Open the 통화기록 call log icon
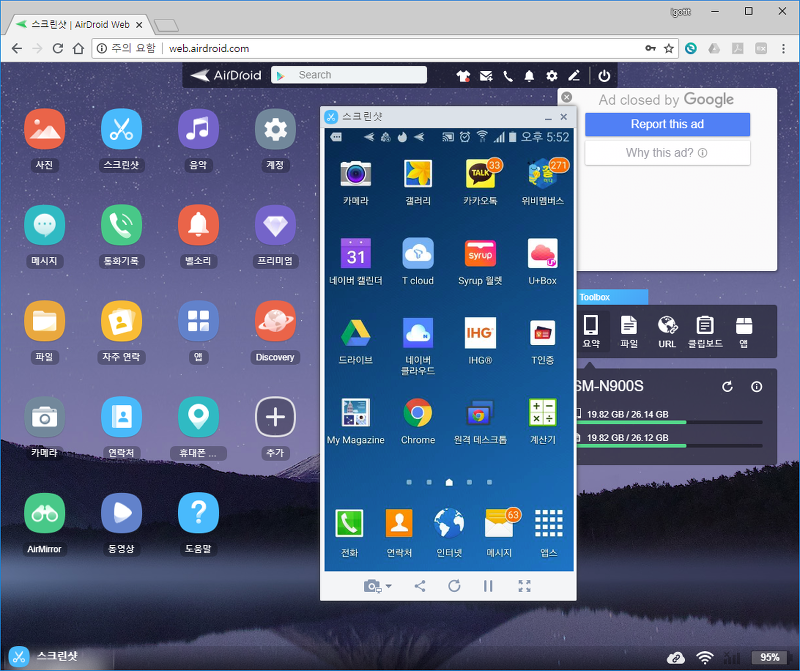This screenshot has width=800, height=671. pyautogui.click(x=121, y=225)
